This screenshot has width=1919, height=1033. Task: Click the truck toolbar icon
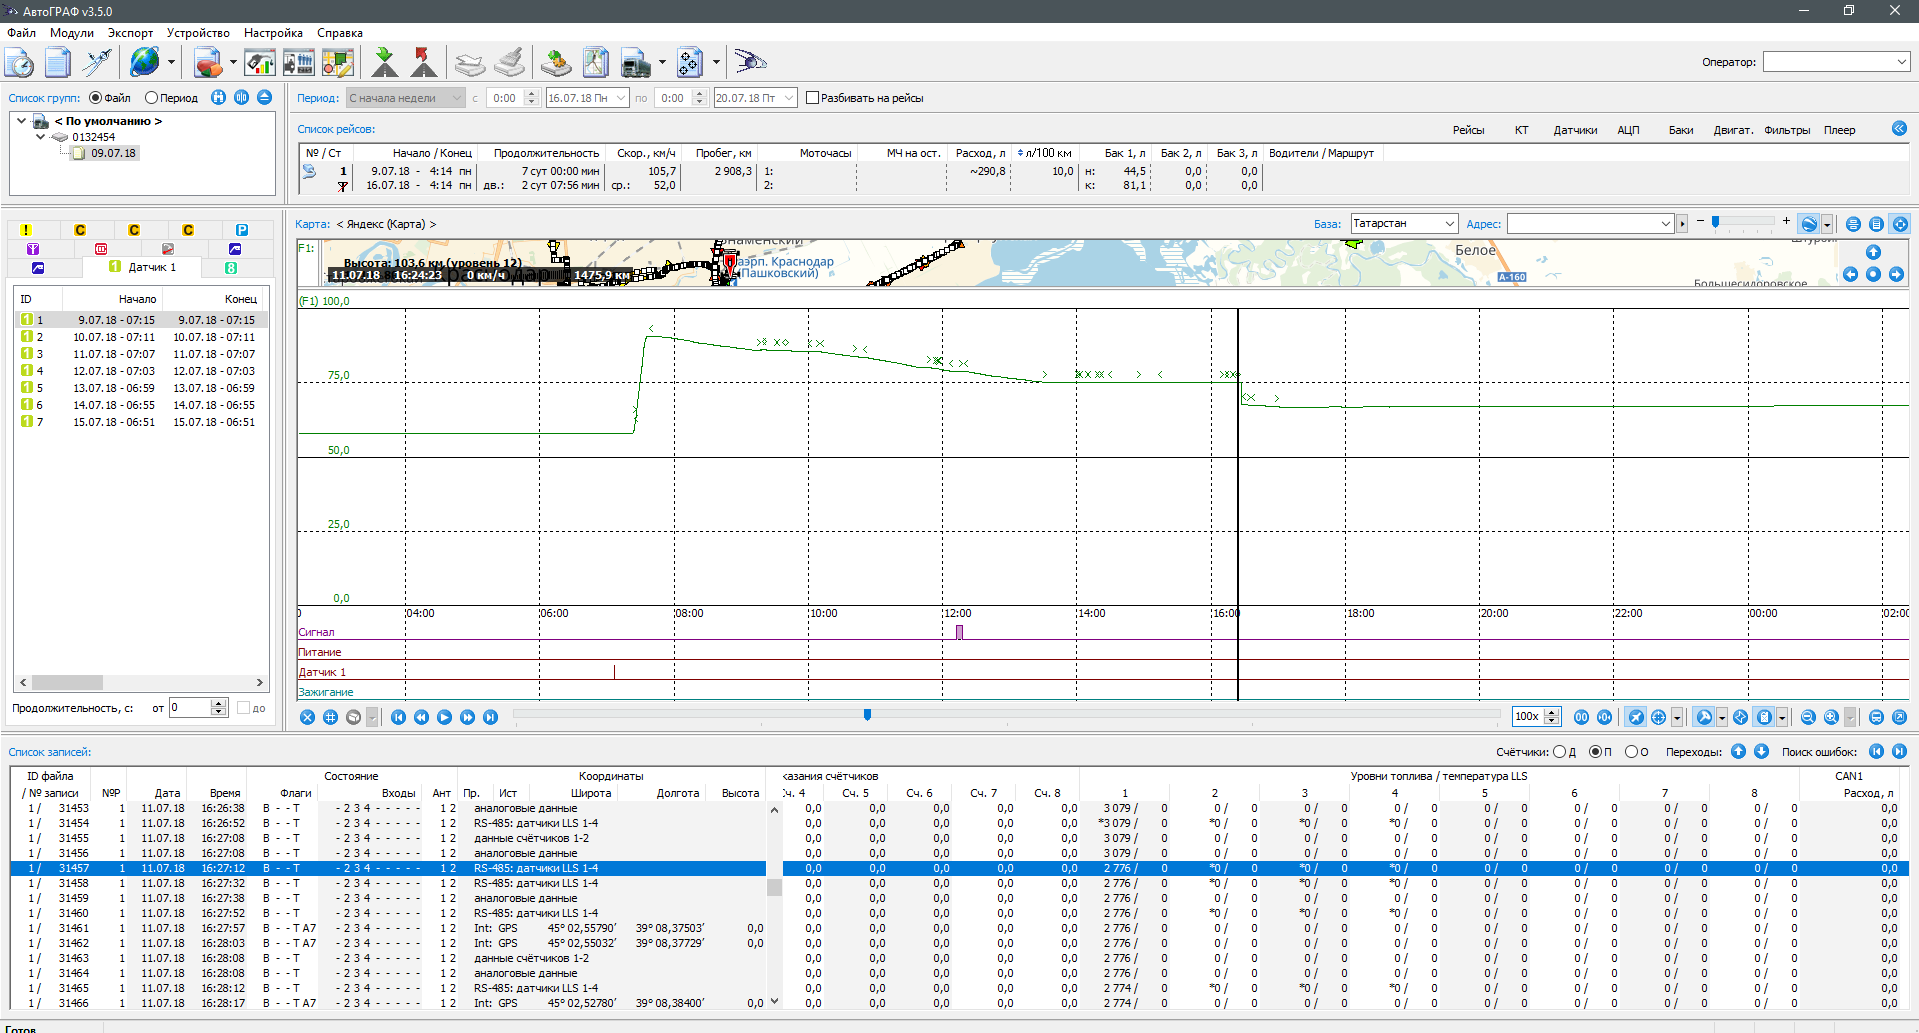click(x=635, y=63)
